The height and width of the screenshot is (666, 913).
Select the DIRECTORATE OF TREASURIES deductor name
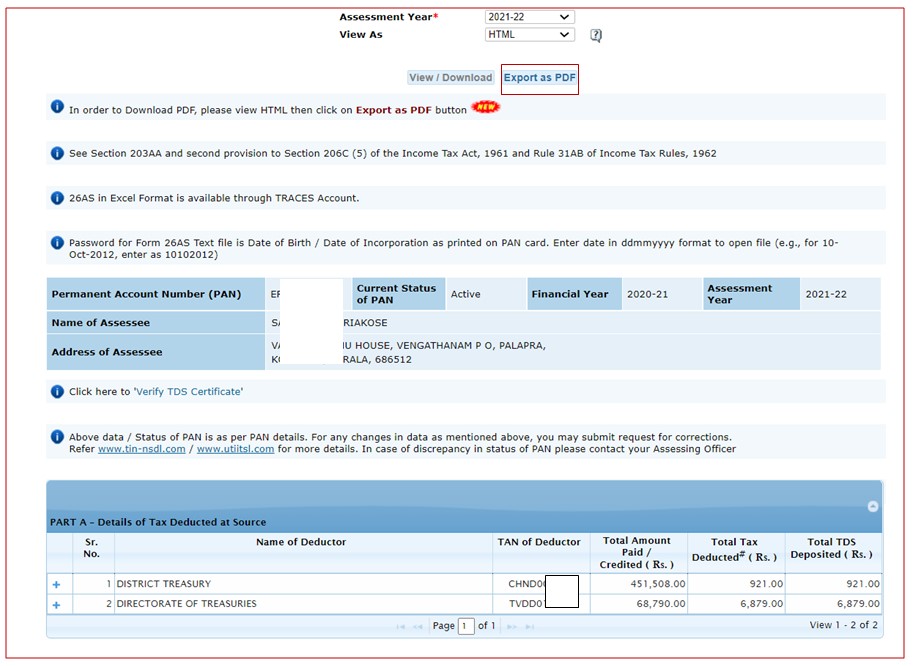point(186,604)
